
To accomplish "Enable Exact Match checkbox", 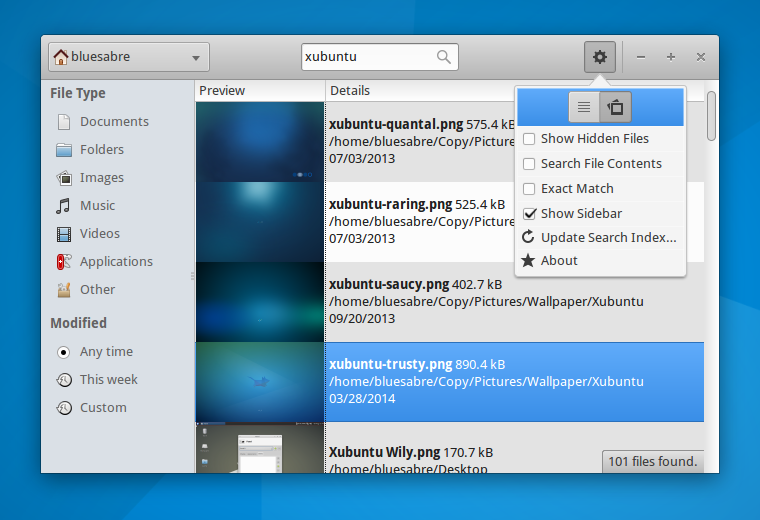I will pyautogui.click(x=529, y=189).
